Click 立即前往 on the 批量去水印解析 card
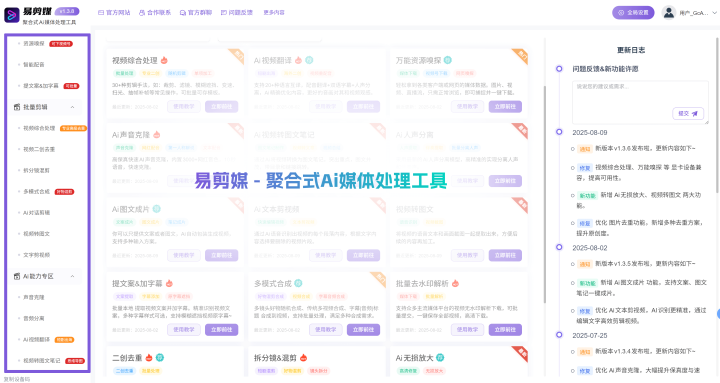The height and width of the screenshot is (383, 720). (505, 330)
